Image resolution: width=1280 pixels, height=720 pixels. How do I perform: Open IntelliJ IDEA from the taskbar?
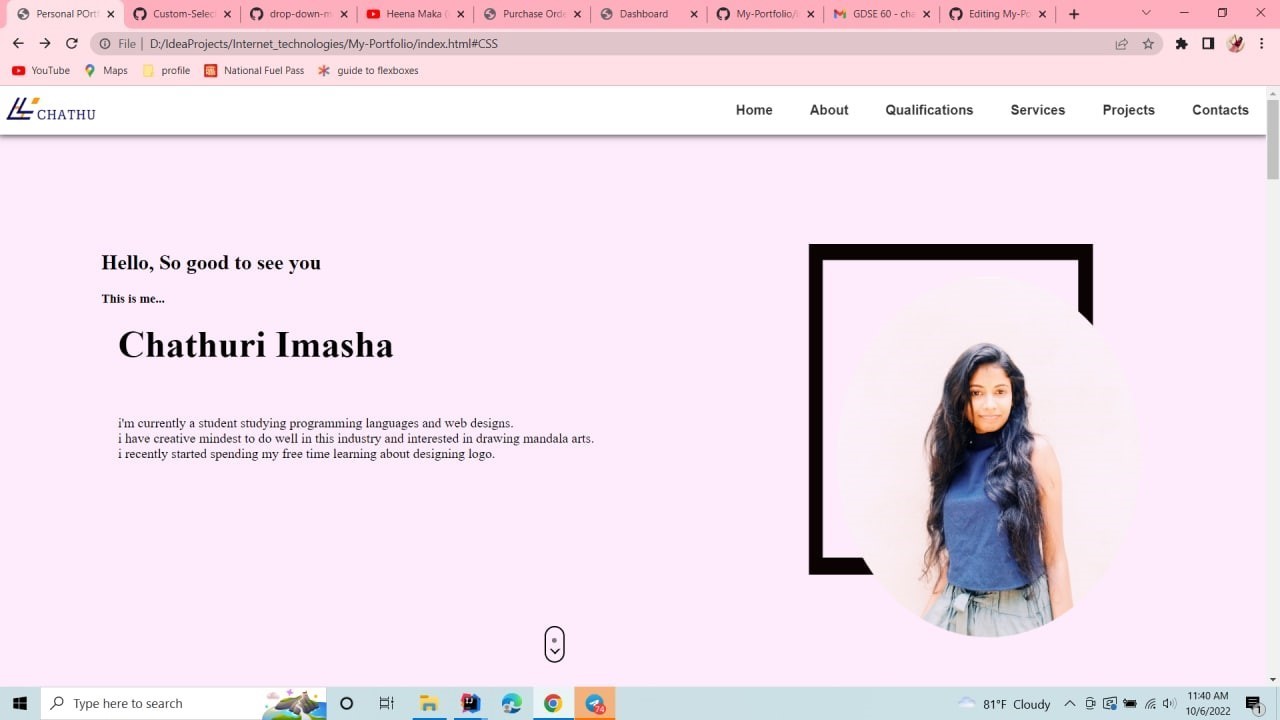[x=470, y=703]
